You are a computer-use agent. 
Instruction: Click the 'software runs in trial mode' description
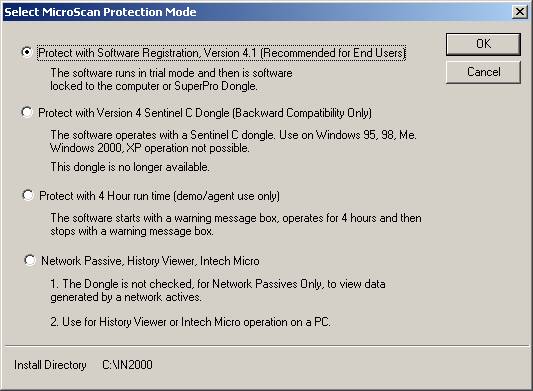(171, 80)
